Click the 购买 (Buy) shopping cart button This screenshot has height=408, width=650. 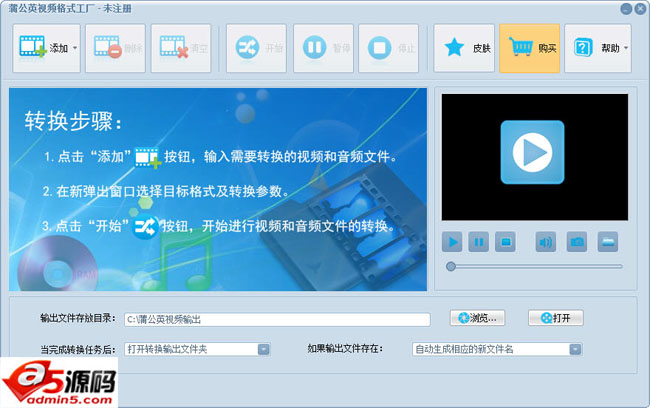530,48
